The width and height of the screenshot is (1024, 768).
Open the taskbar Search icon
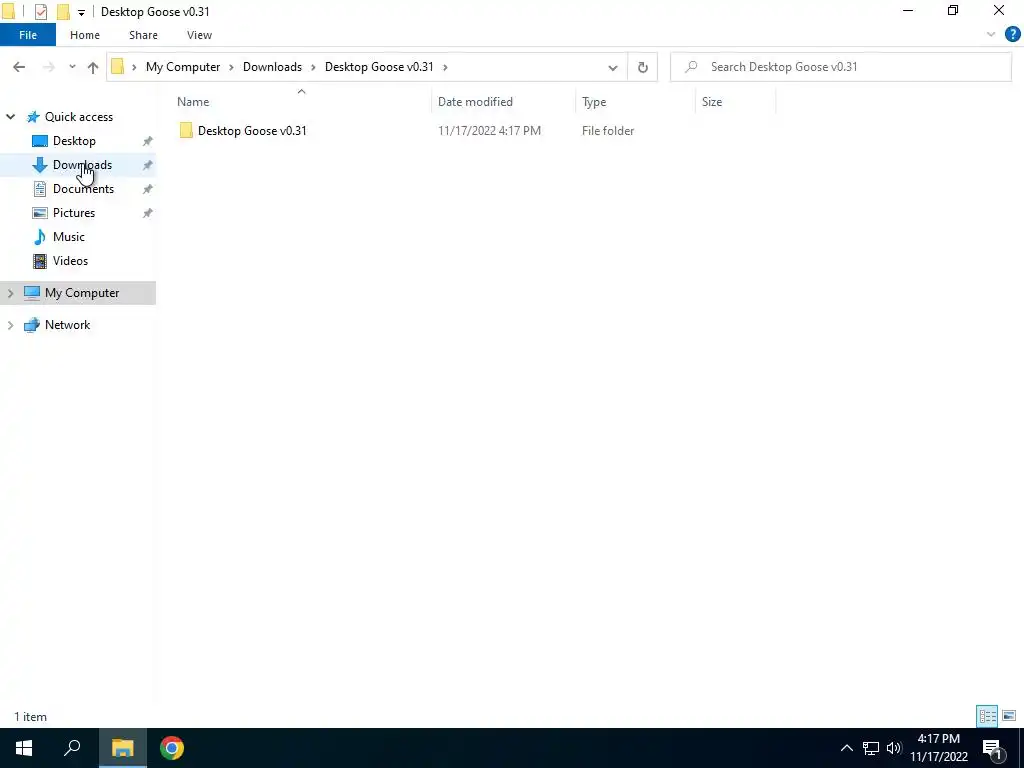pos(72,748)
